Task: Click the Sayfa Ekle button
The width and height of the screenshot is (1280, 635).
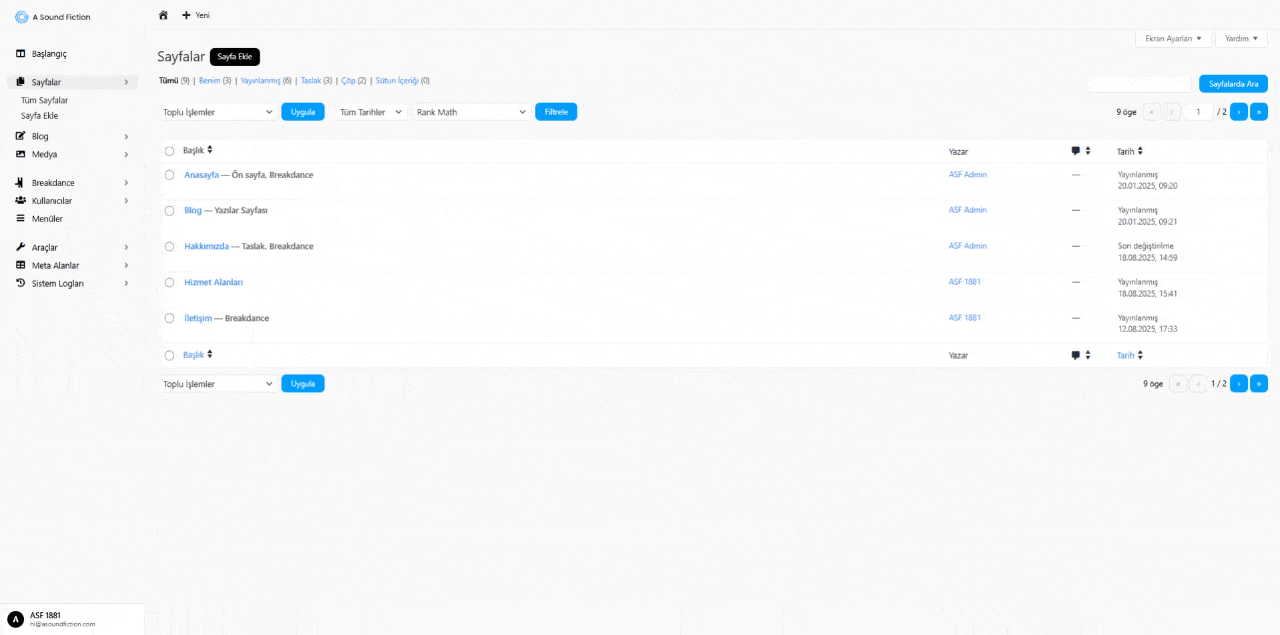Action: (x=235, y=57)
